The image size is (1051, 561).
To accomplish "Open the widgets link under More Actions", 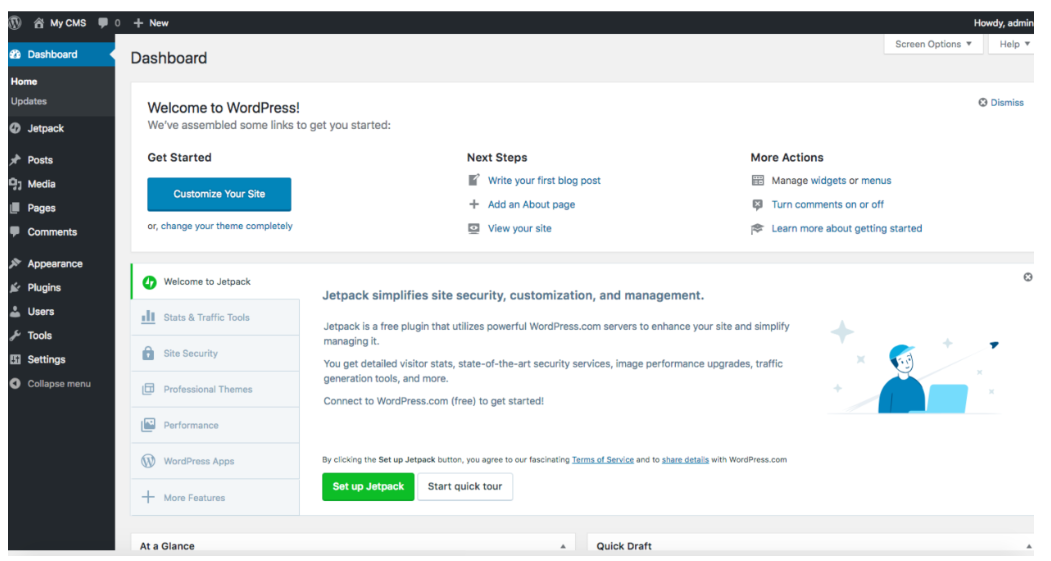I will [x=828, y=180].
